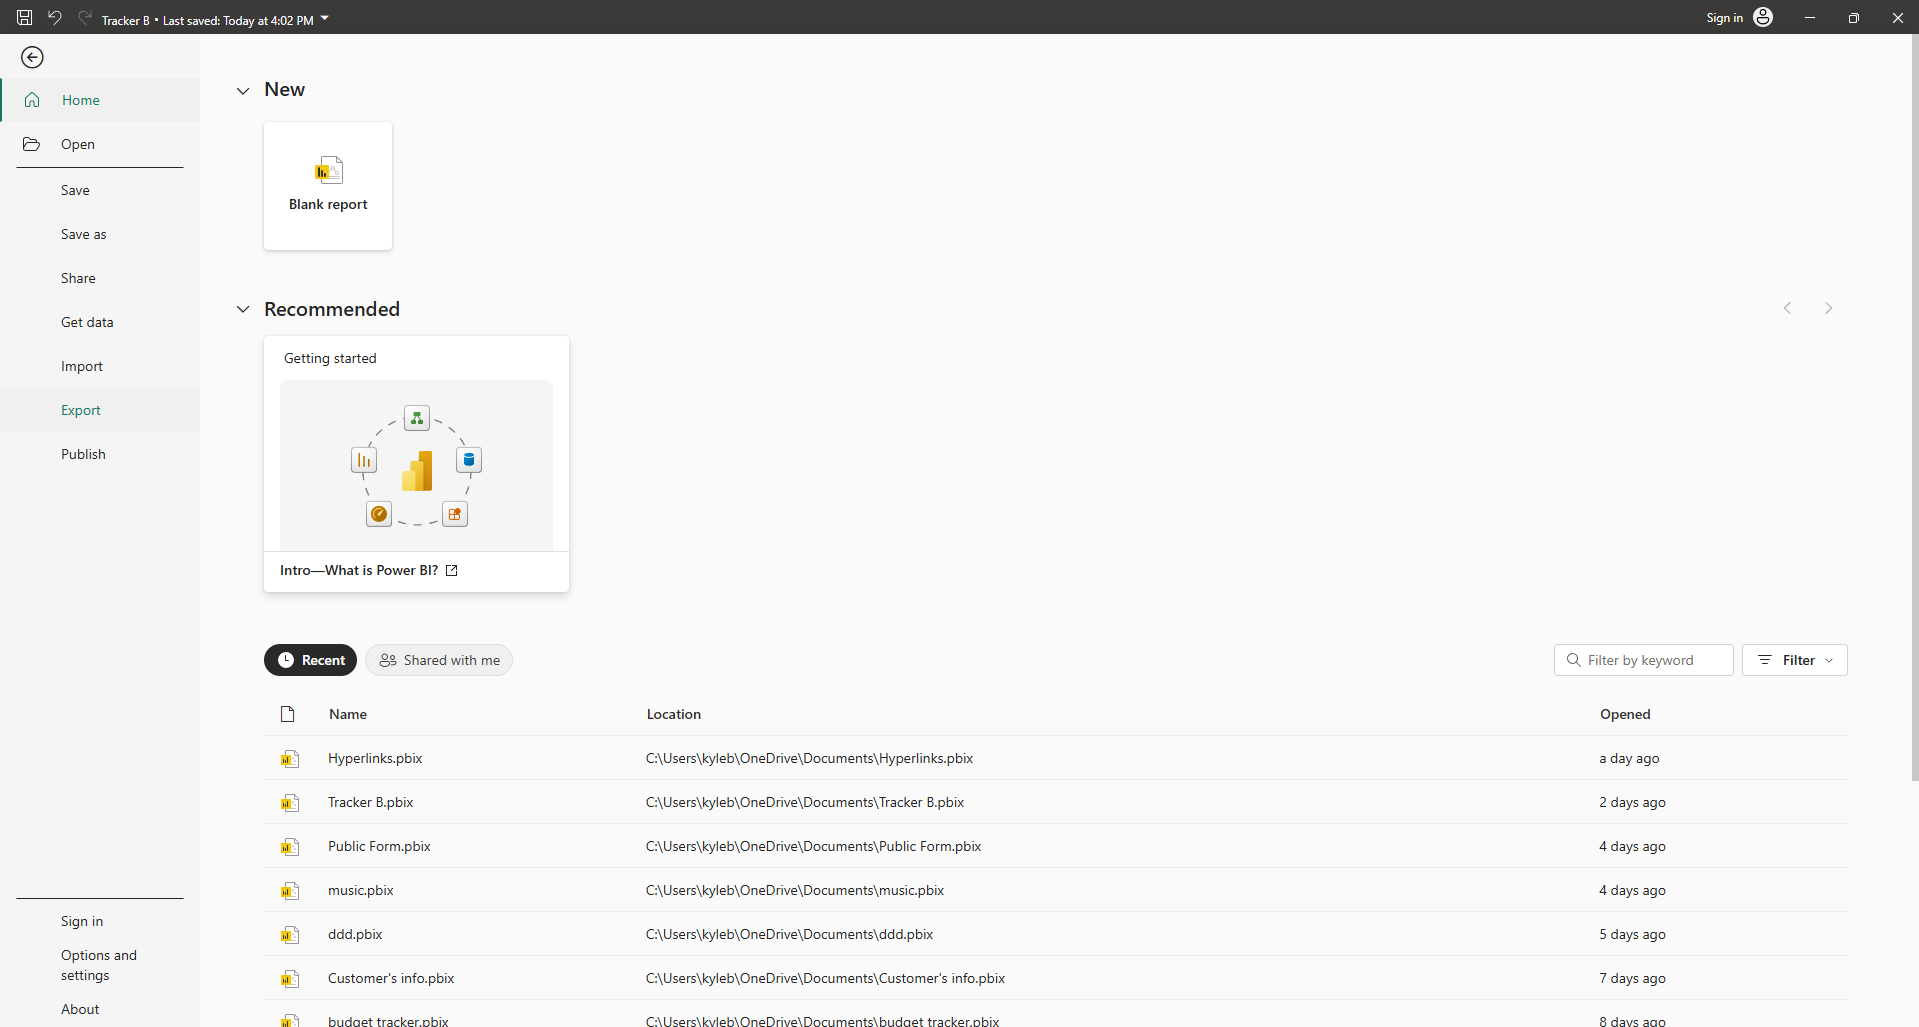Open Options and settings
The width and height of the screenshot is (1919, 1027).
(x=100, y=965)
